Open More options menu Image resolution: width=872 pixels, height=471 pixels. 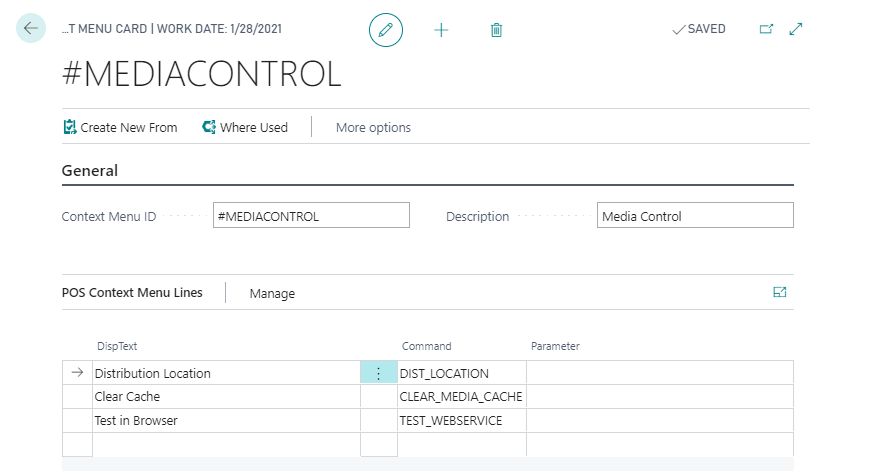click(373, 127)
